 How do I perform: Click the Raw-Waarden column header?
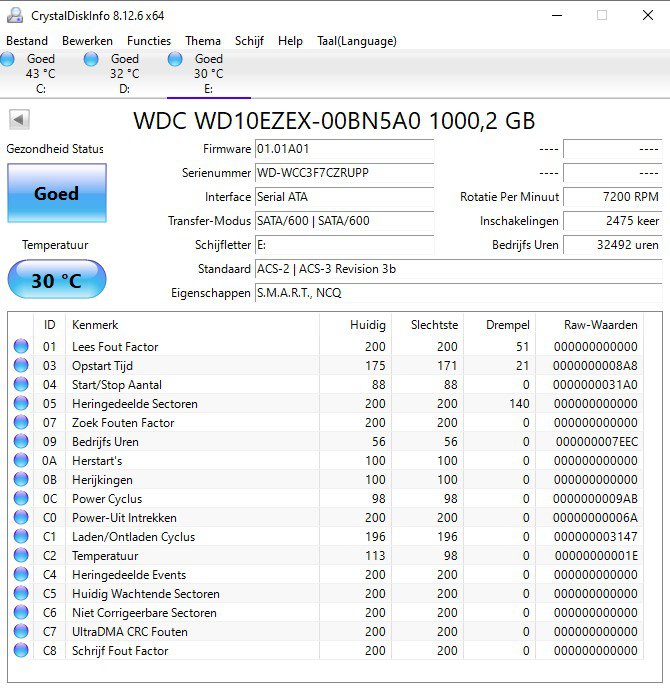pos(589,325)
